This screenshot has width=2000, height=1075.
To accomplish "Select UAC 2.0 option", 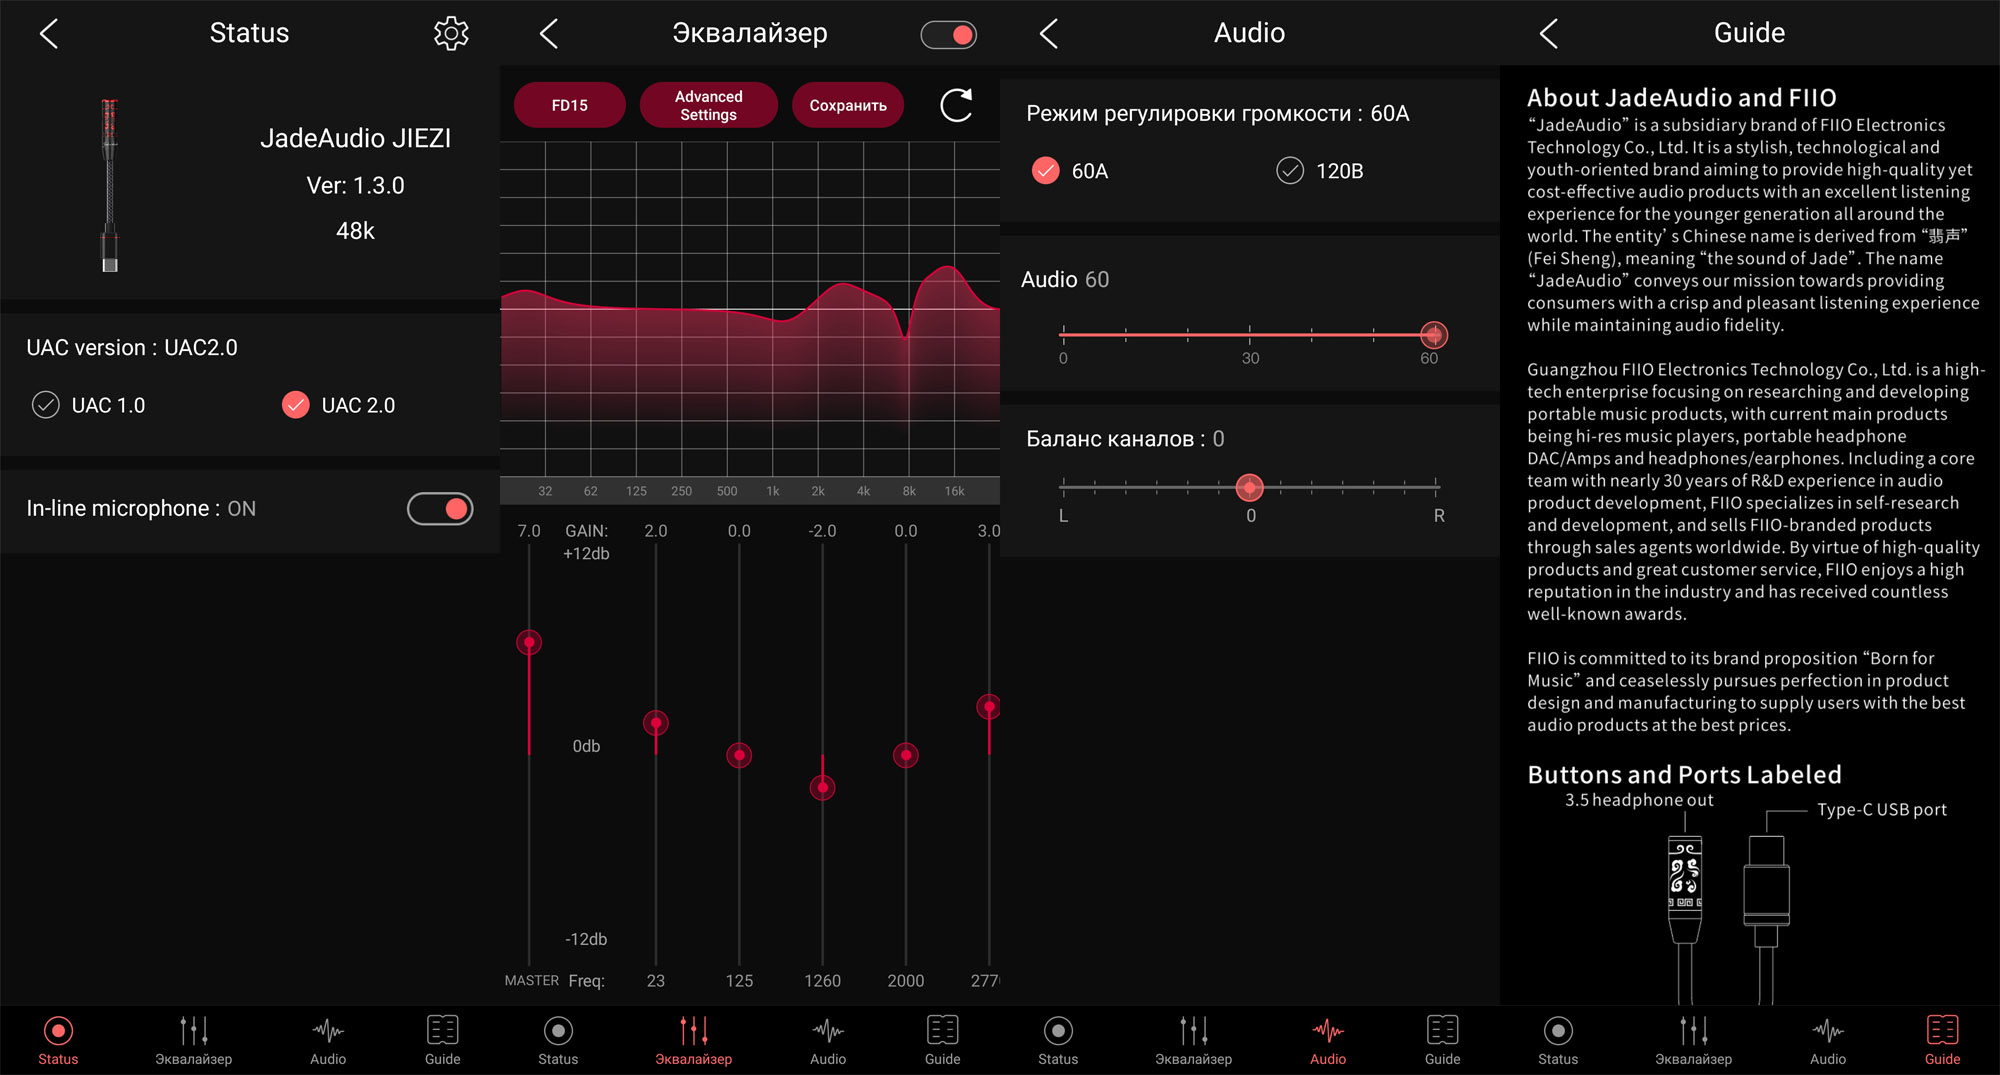I will tap(339, 405).
